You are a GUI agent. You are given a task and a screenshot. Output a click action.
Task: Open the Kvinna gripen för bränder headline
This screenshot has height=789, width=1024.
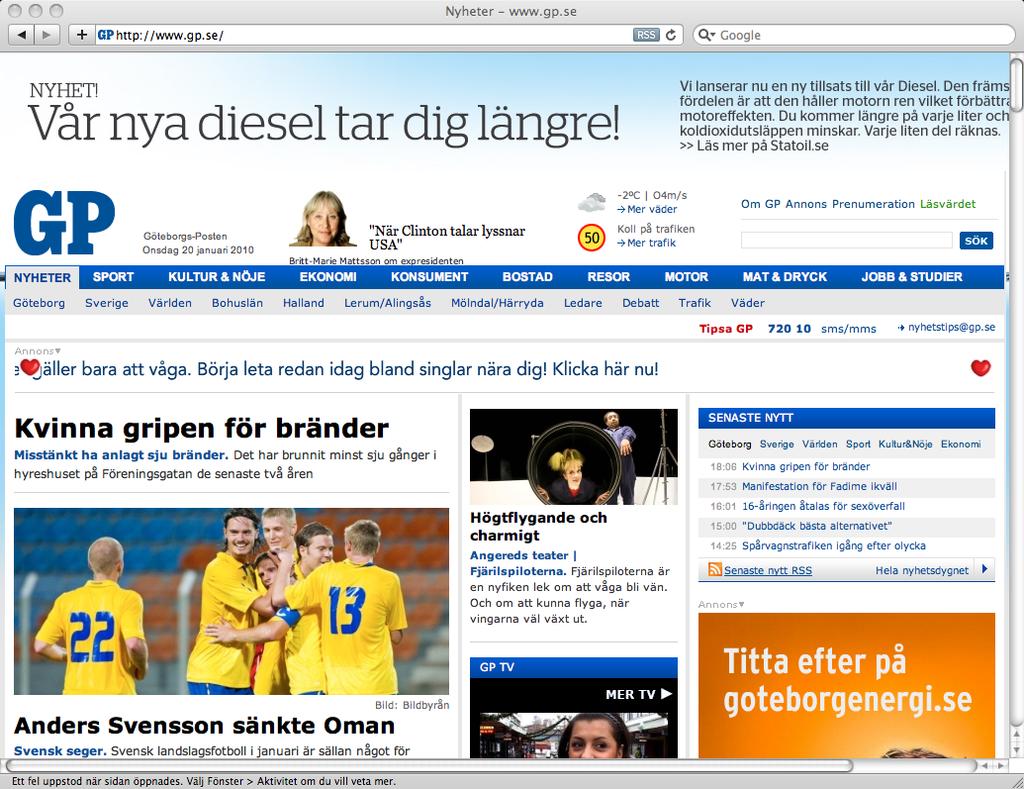click(x=202, y=428)
